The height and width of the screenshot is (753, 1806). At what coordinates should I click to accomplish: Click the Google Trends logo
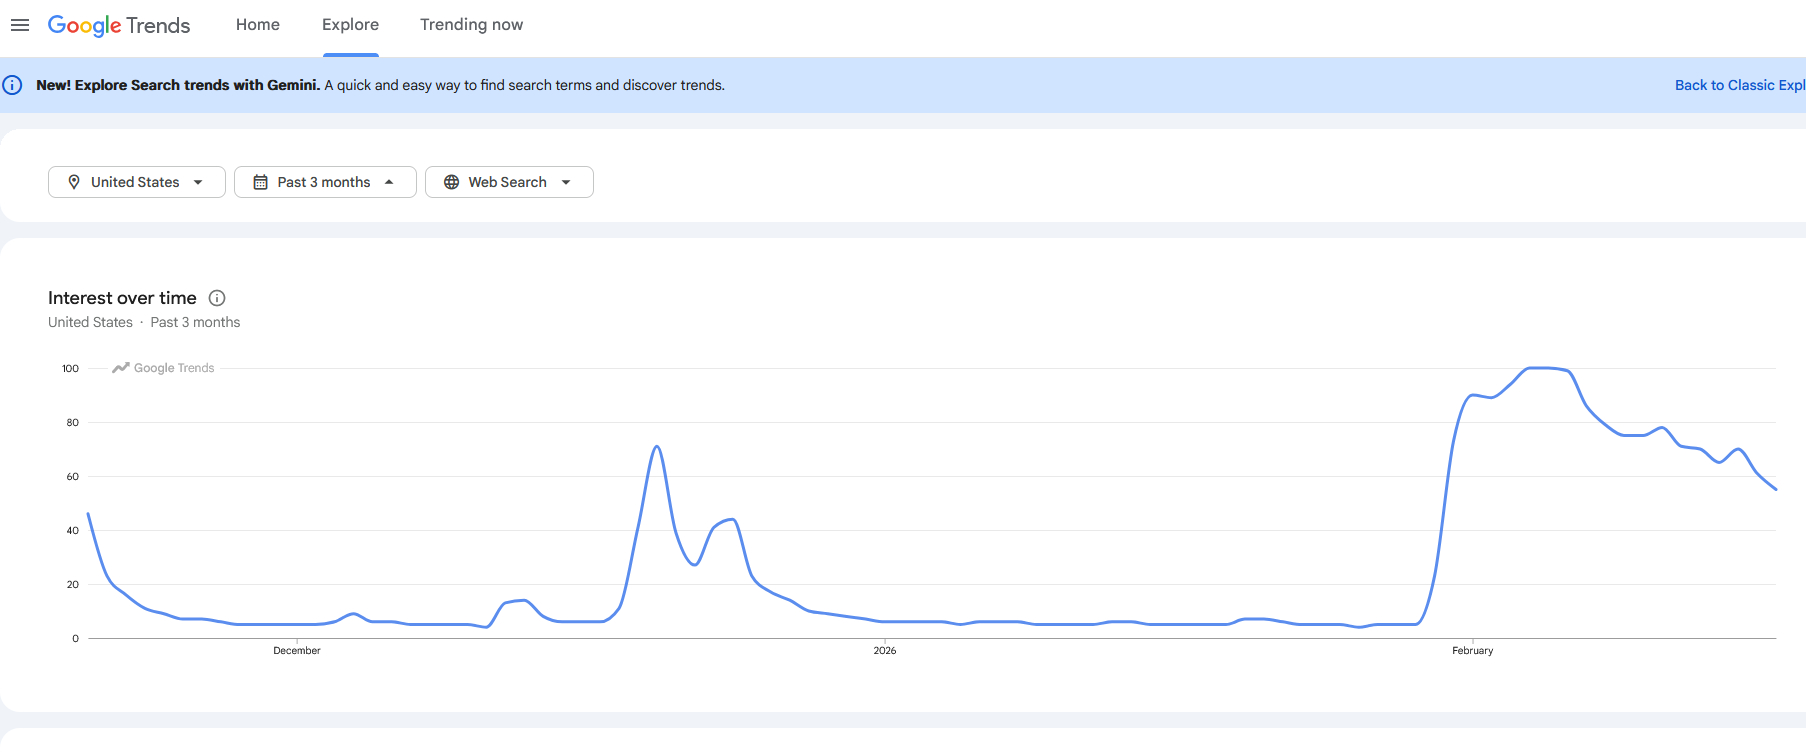pyautogui.click(x=119, y=25)
